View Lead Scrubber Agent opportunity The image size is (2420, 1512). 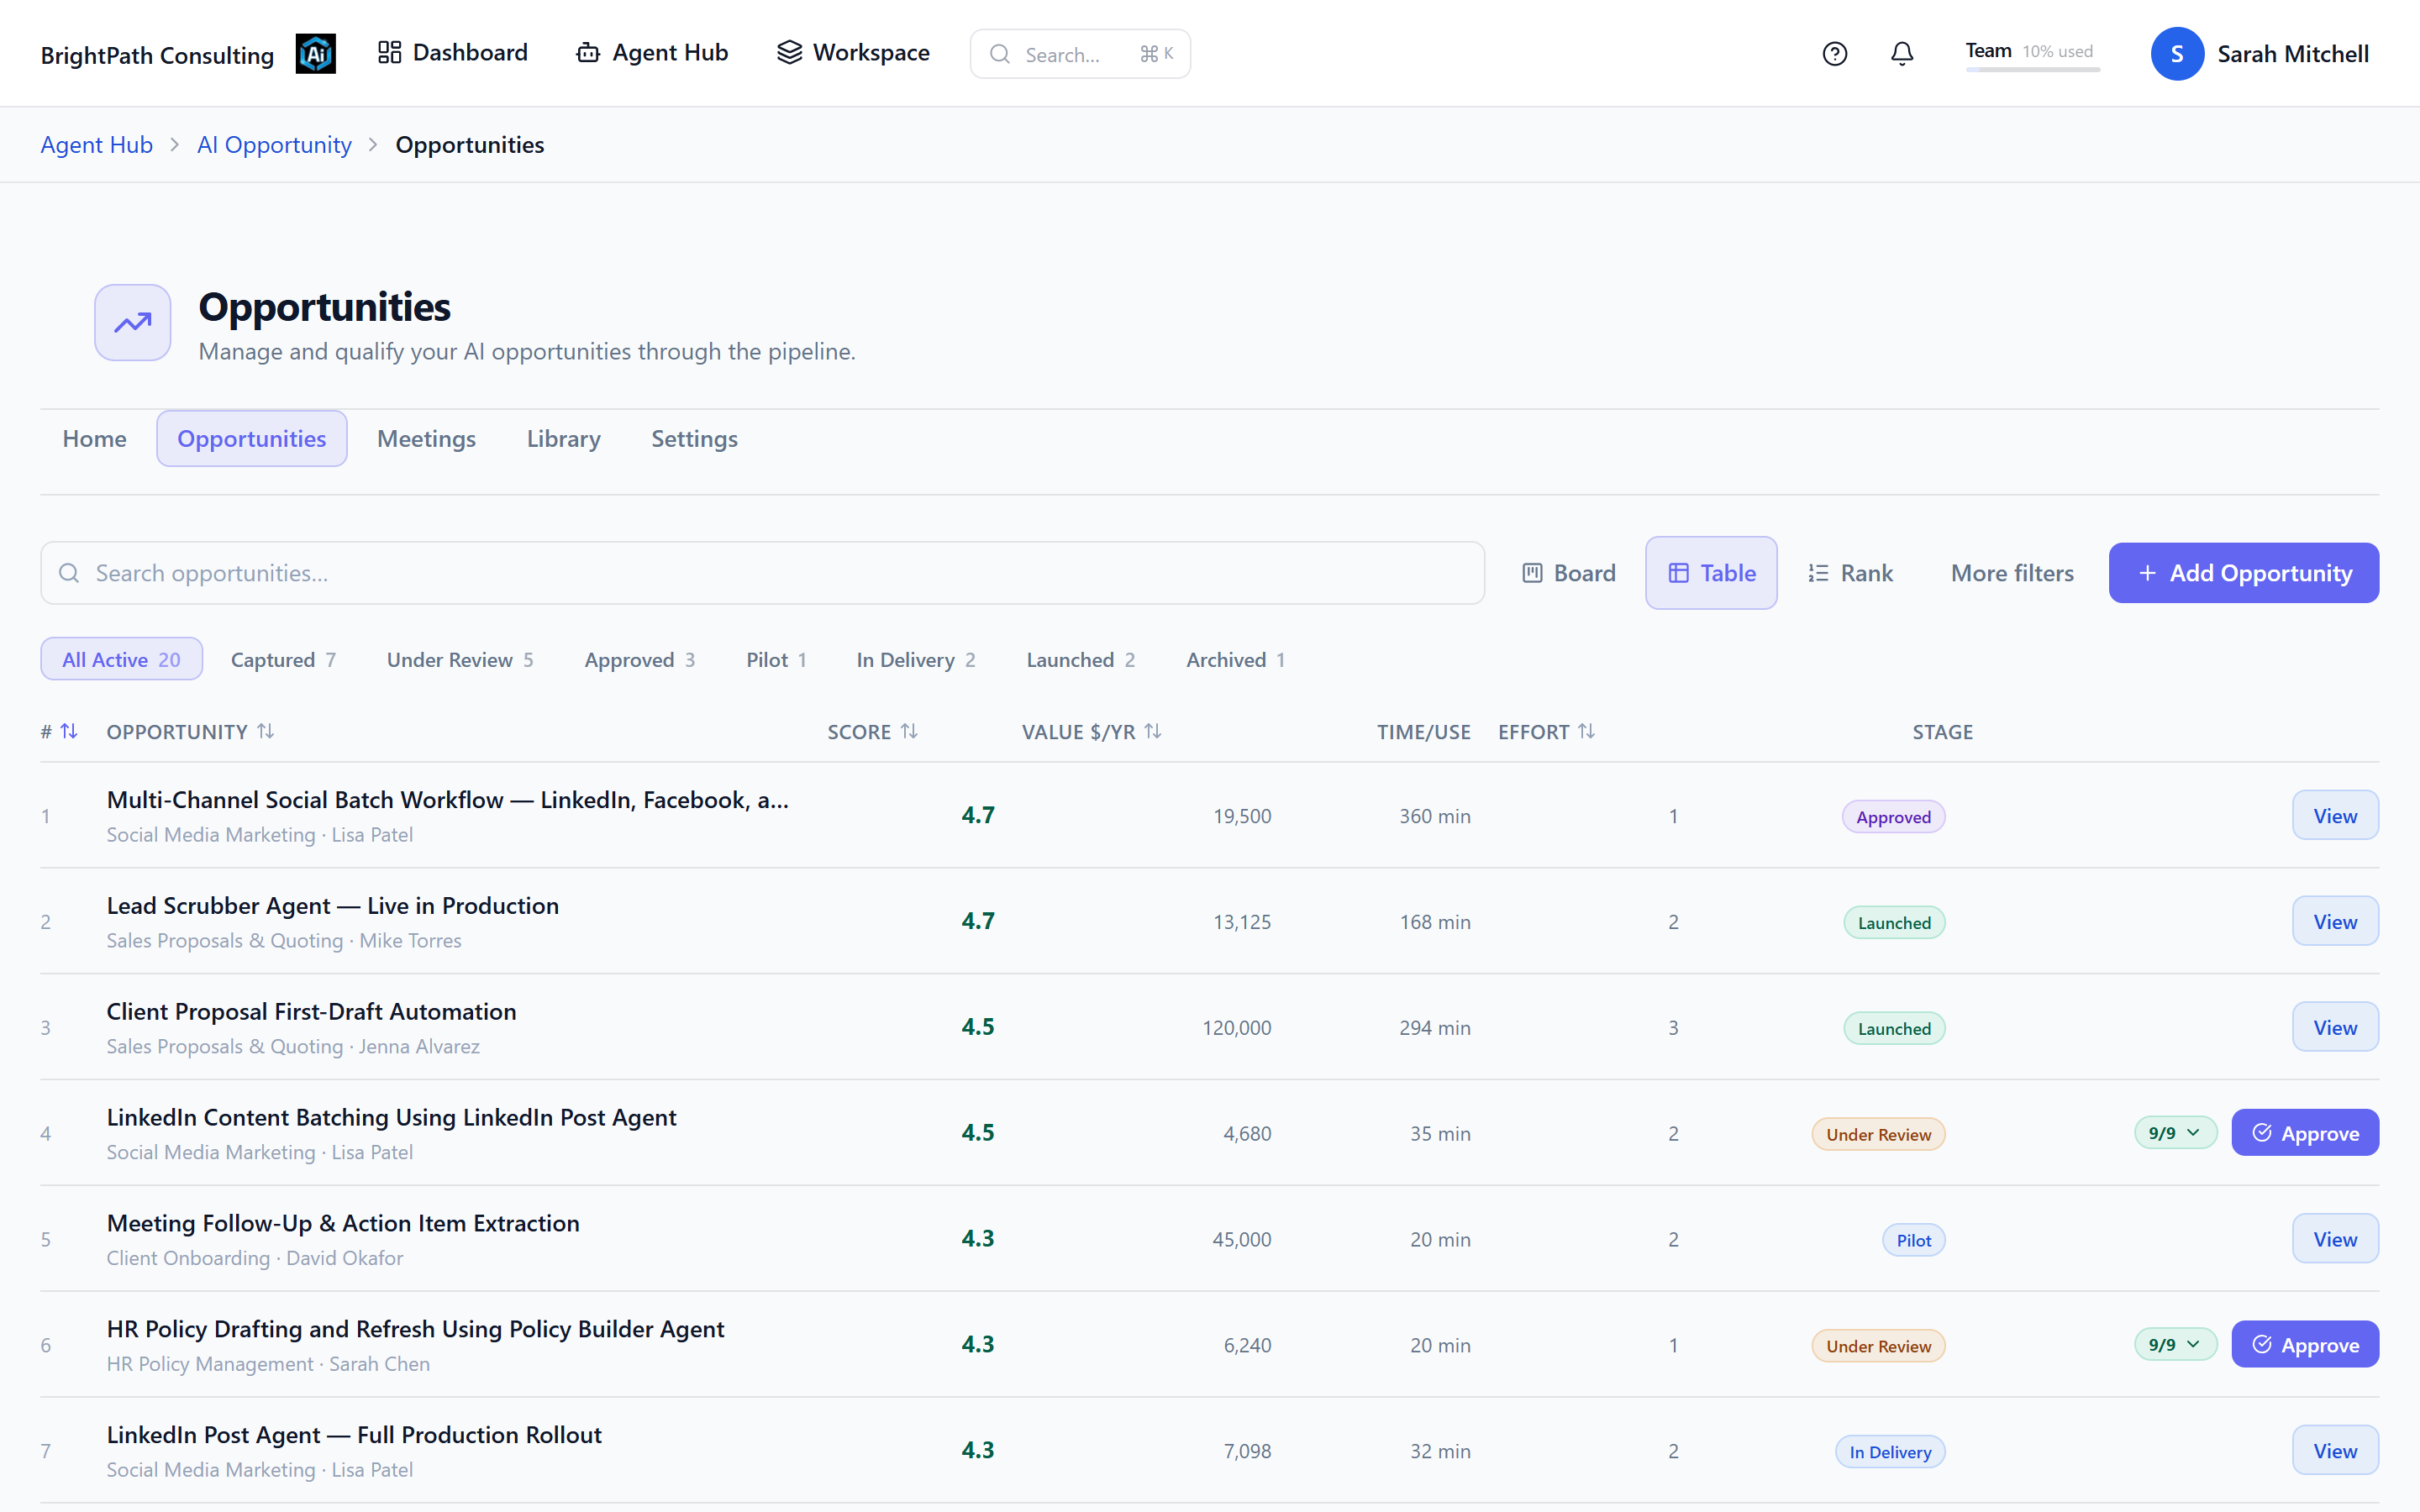2335,922
